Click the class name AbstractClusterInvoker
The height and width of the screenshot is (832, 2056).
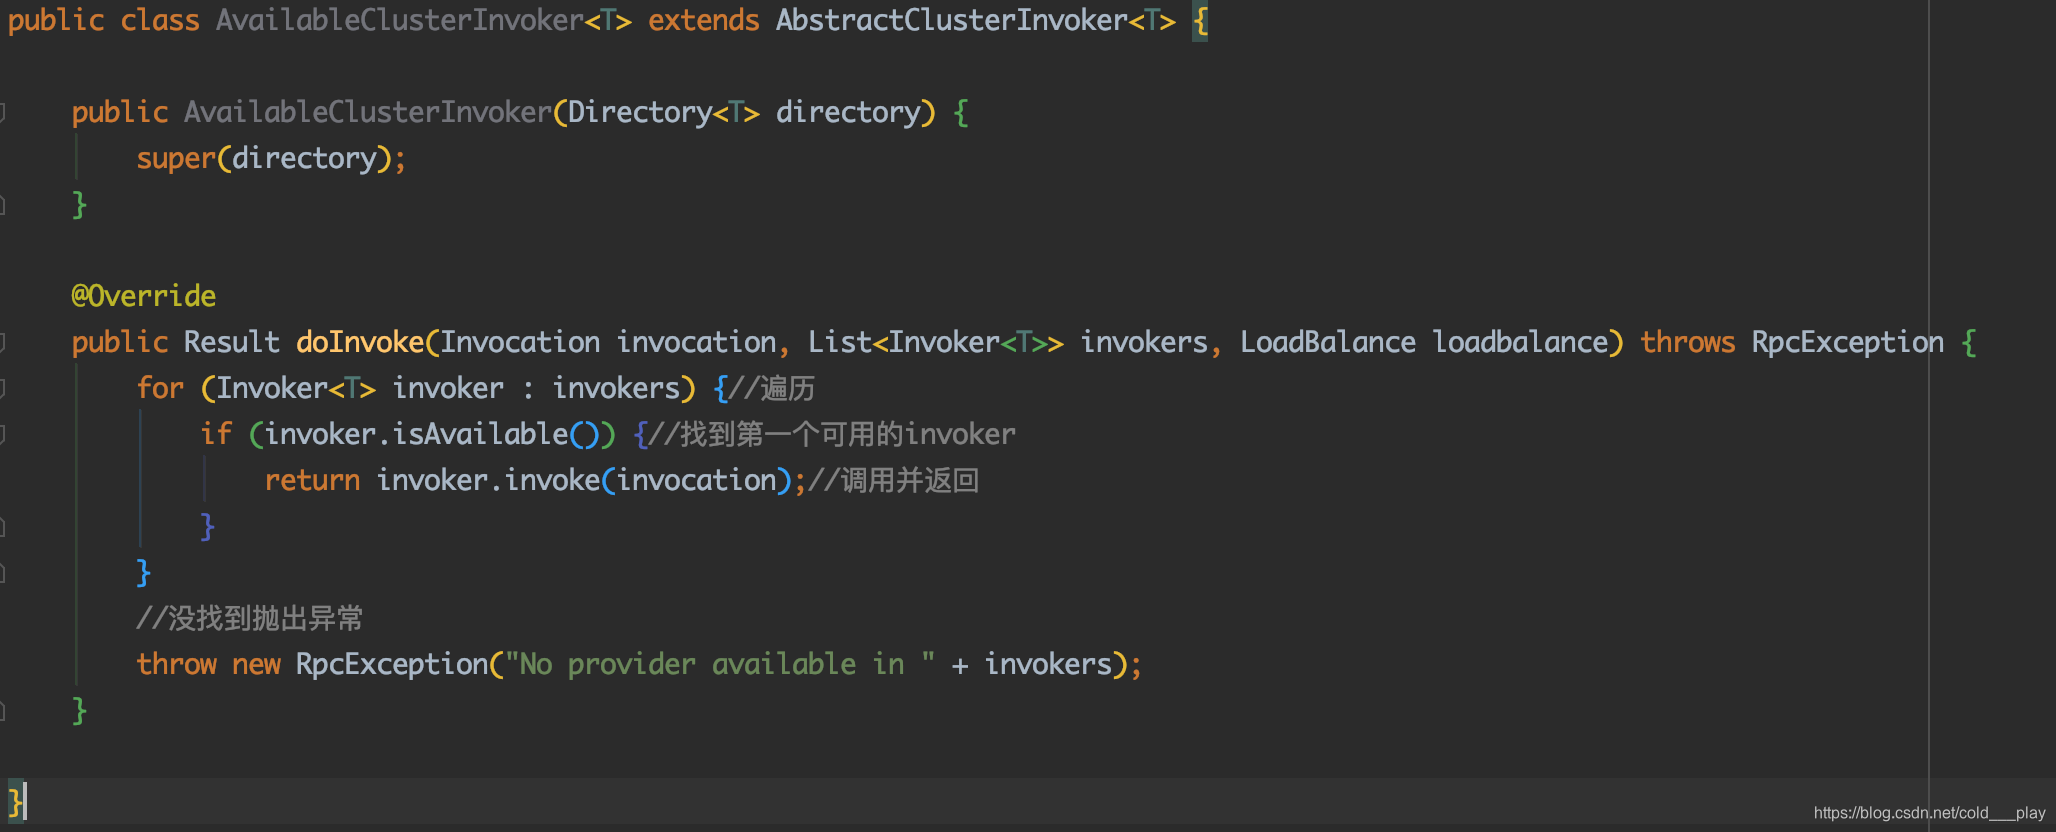[x=951, y=20]
